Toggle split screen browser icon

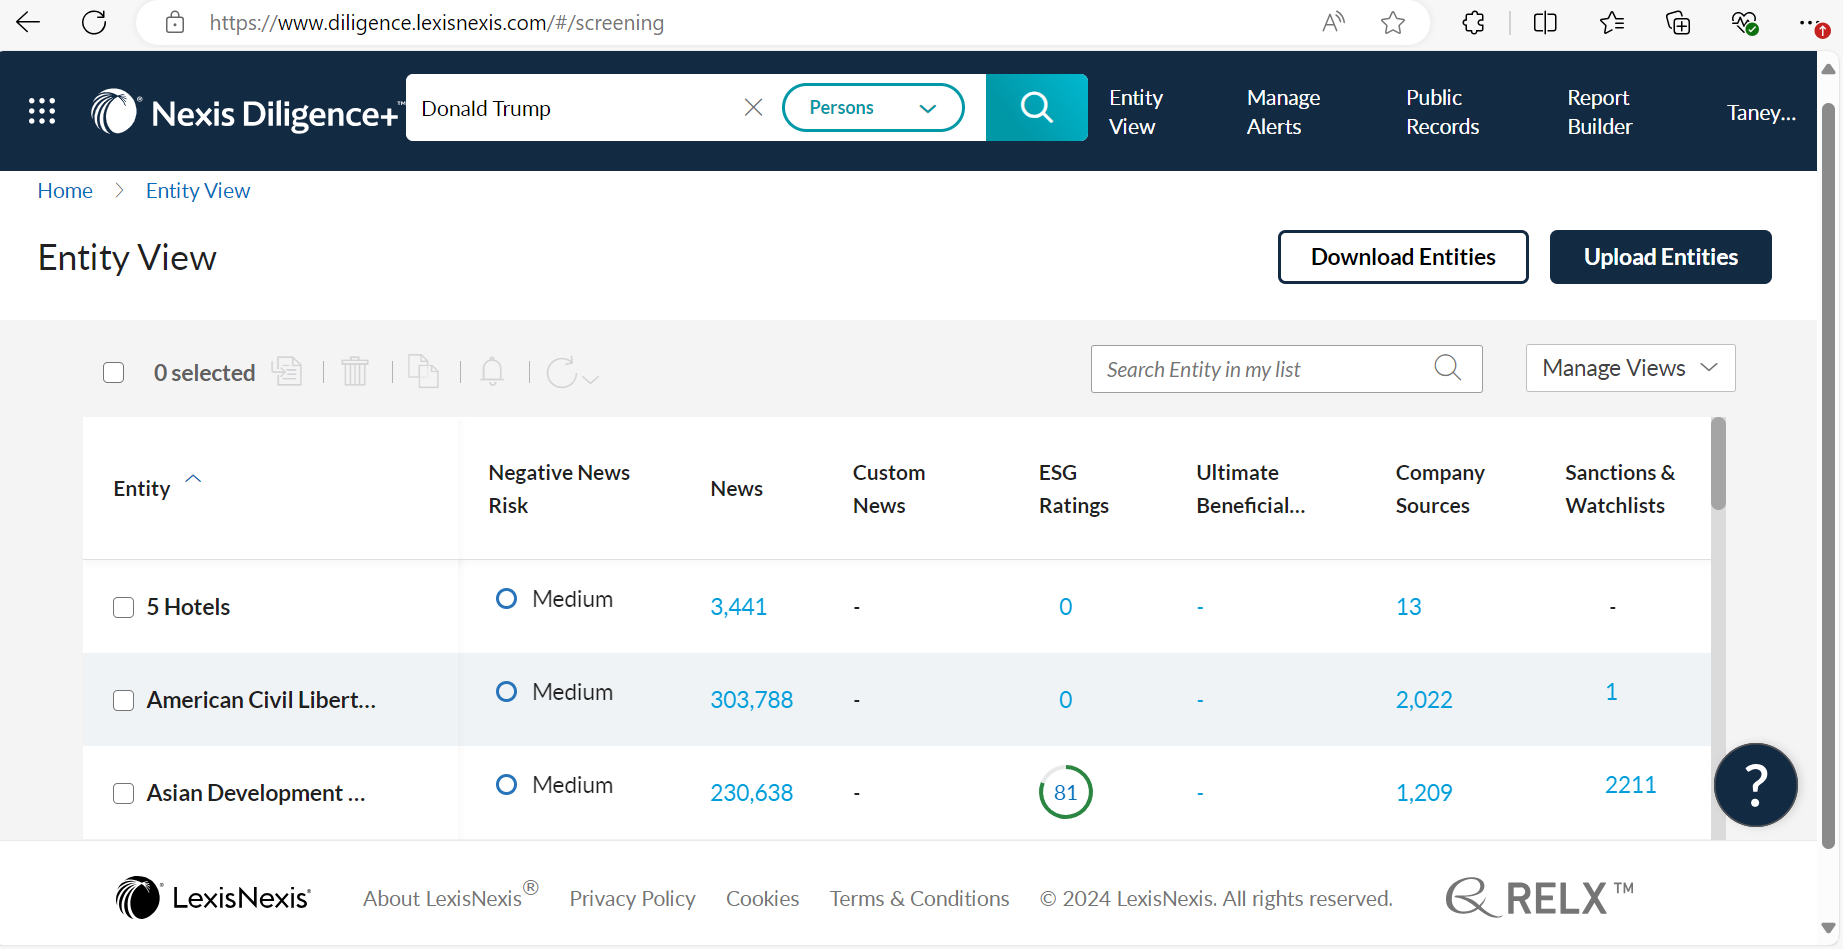[1545, 22]
